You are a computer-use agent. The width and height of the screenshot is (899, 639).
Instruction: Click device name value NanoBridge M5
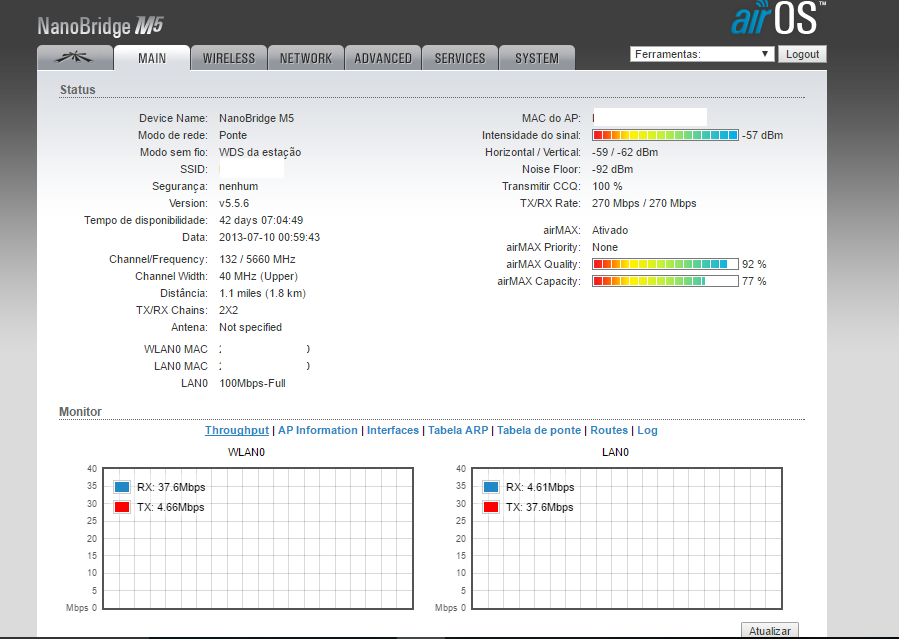[256, 118]
